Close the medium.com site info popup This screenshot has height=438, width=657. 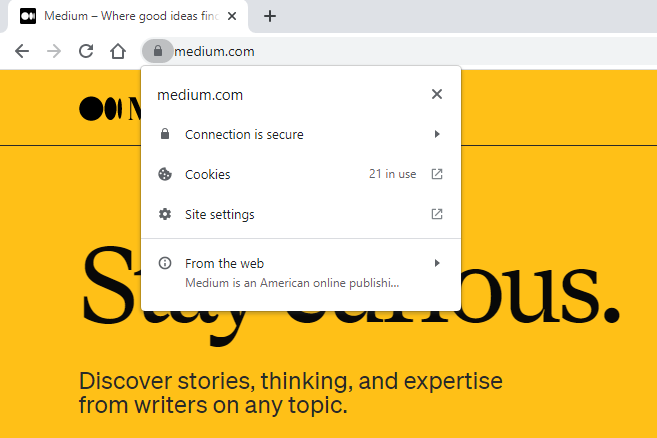[x=437, y=94]
